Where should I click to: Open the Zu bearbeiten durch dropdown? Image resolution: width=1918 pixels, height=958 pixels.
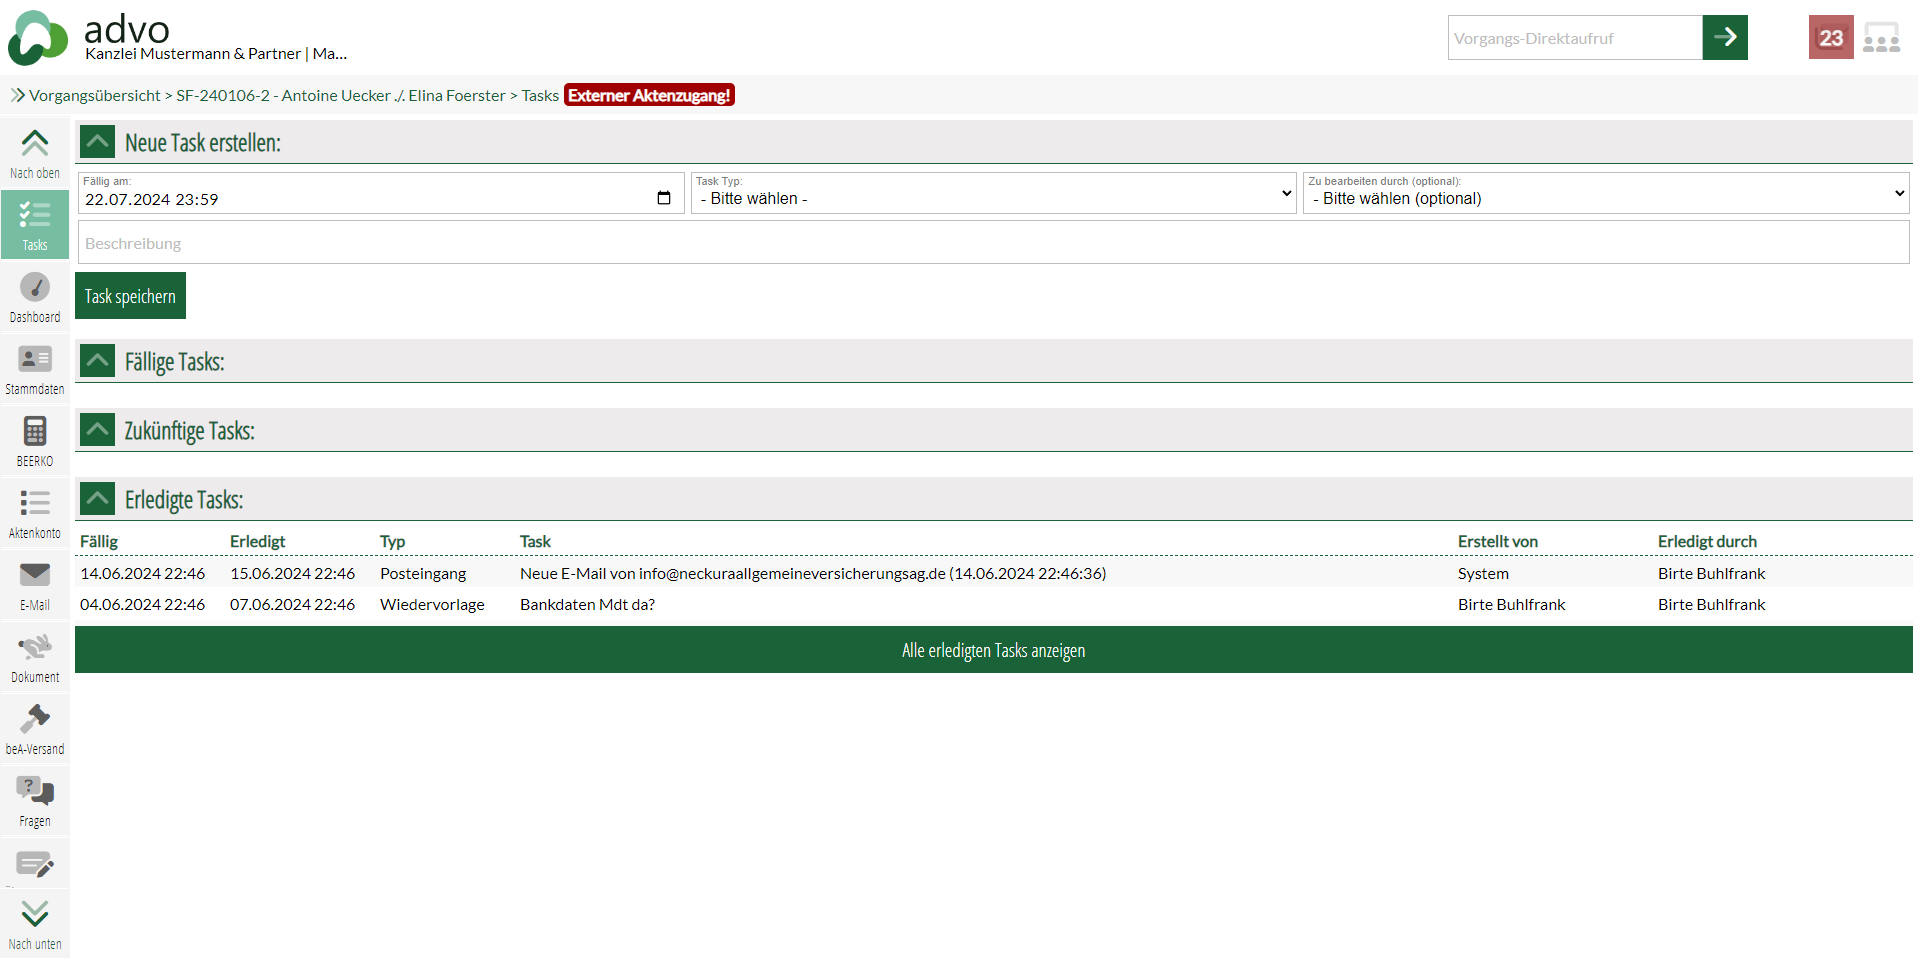pyautogui.click(x=1605, y=193)
